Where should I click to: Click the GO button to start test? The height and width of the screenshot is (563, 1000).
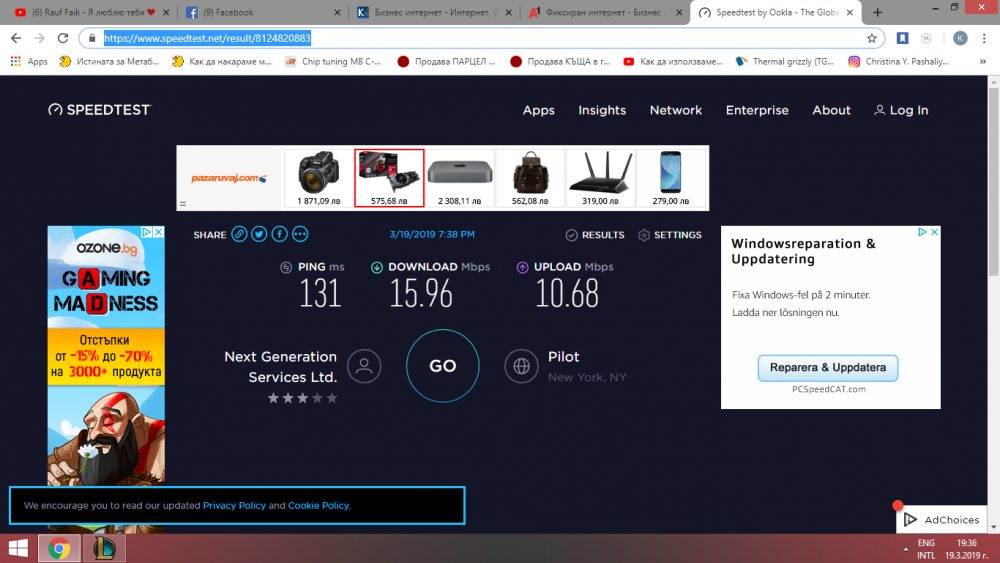(x=443, y=366)
